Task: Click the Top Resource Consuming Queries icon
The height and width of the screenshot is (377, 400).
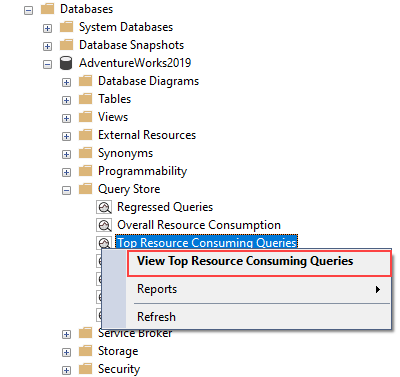Action: click(104, 242)
